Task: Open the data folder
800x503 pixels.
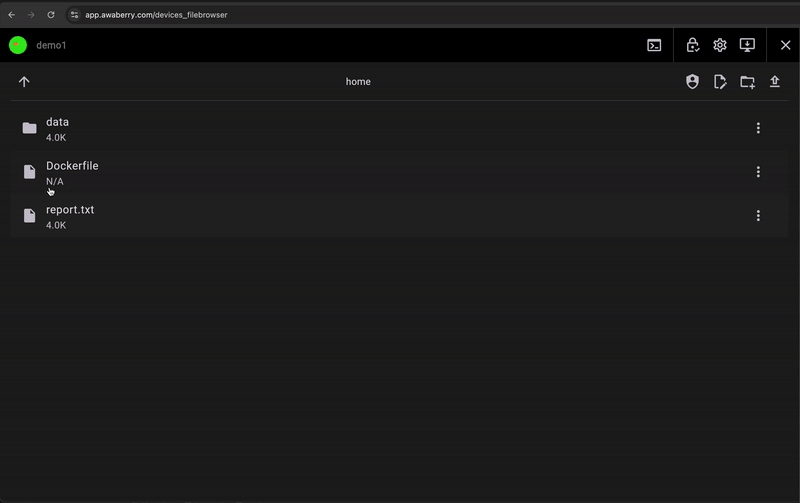Action: coord(399,128)
